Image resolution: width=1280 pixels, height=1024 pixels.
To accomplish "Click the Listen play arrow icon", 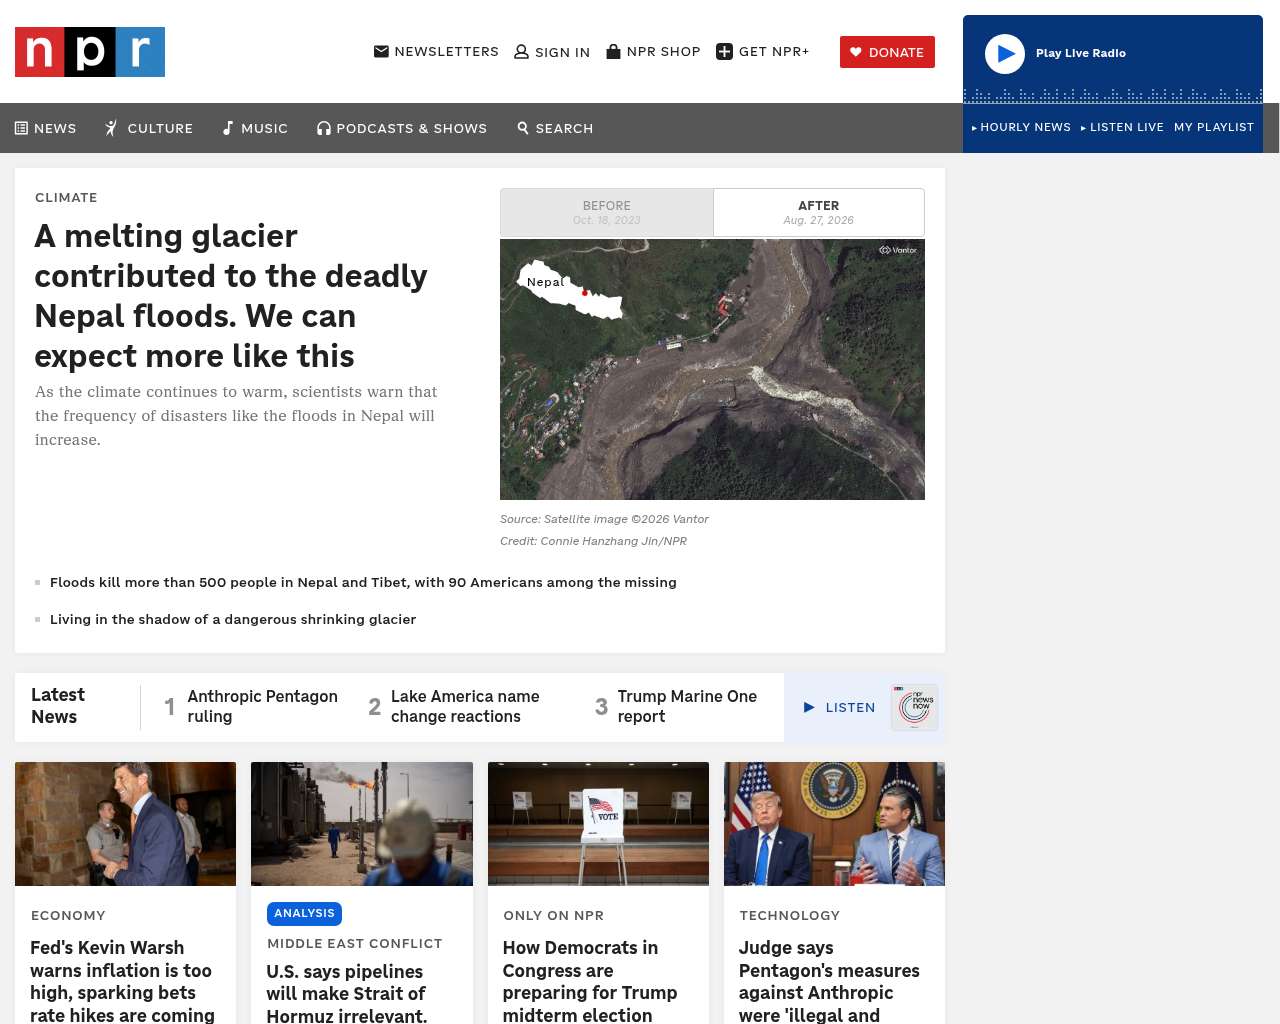I will click(x=809, y=707).
